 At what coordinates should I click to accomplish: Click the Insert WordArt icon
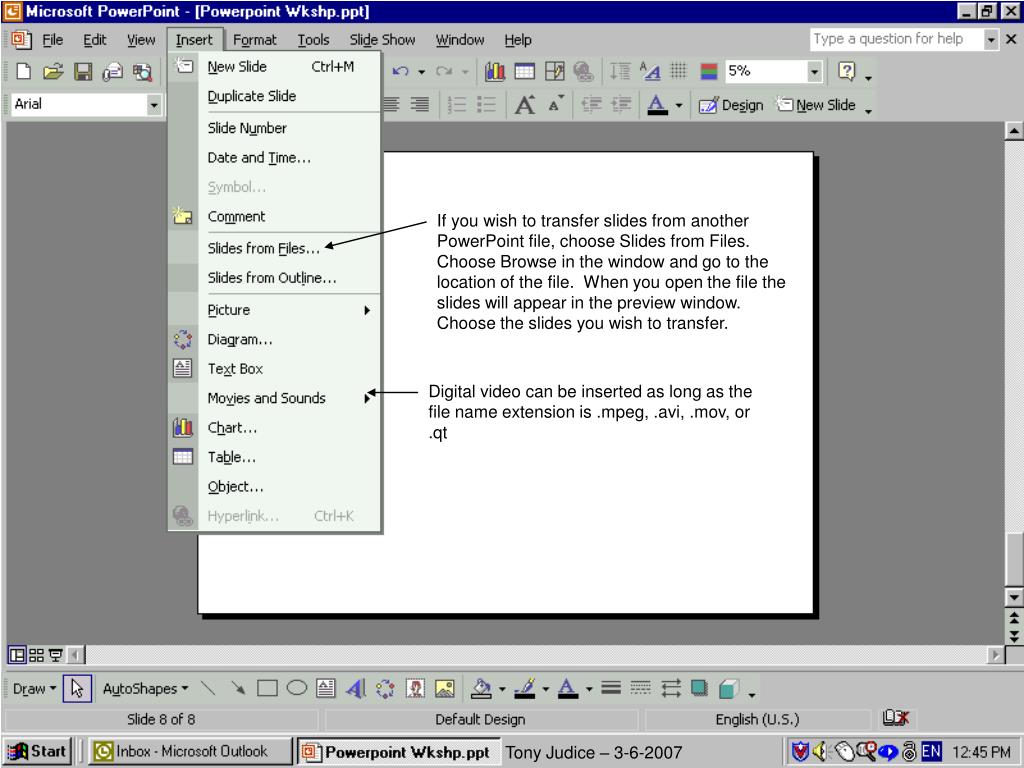click(x=356, y=688)
